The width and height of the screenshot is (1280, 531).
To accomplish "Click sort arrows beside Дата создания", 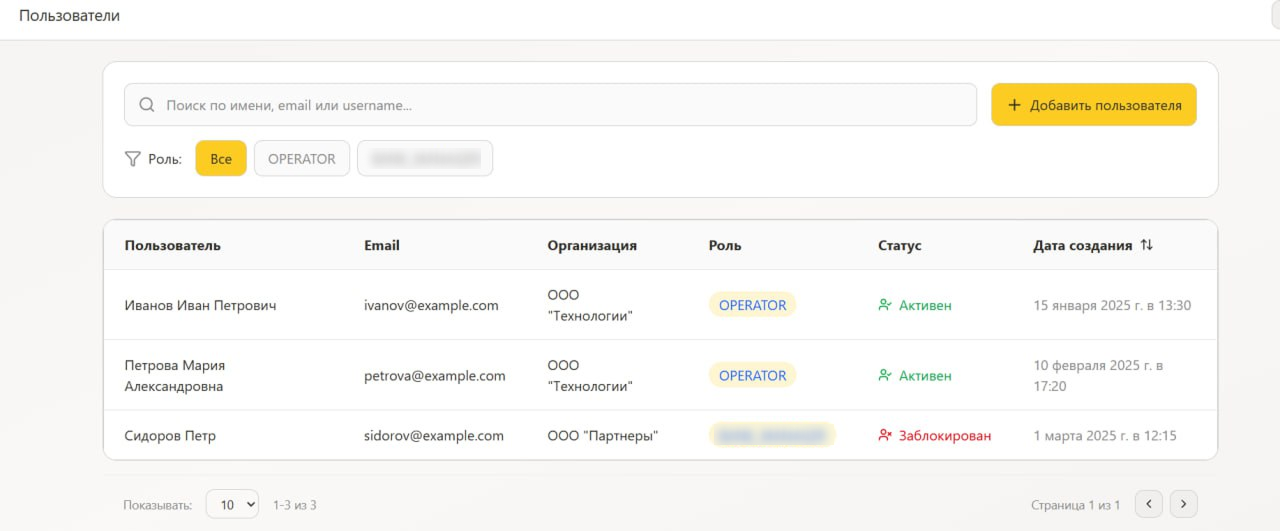I will (1147, 245).
